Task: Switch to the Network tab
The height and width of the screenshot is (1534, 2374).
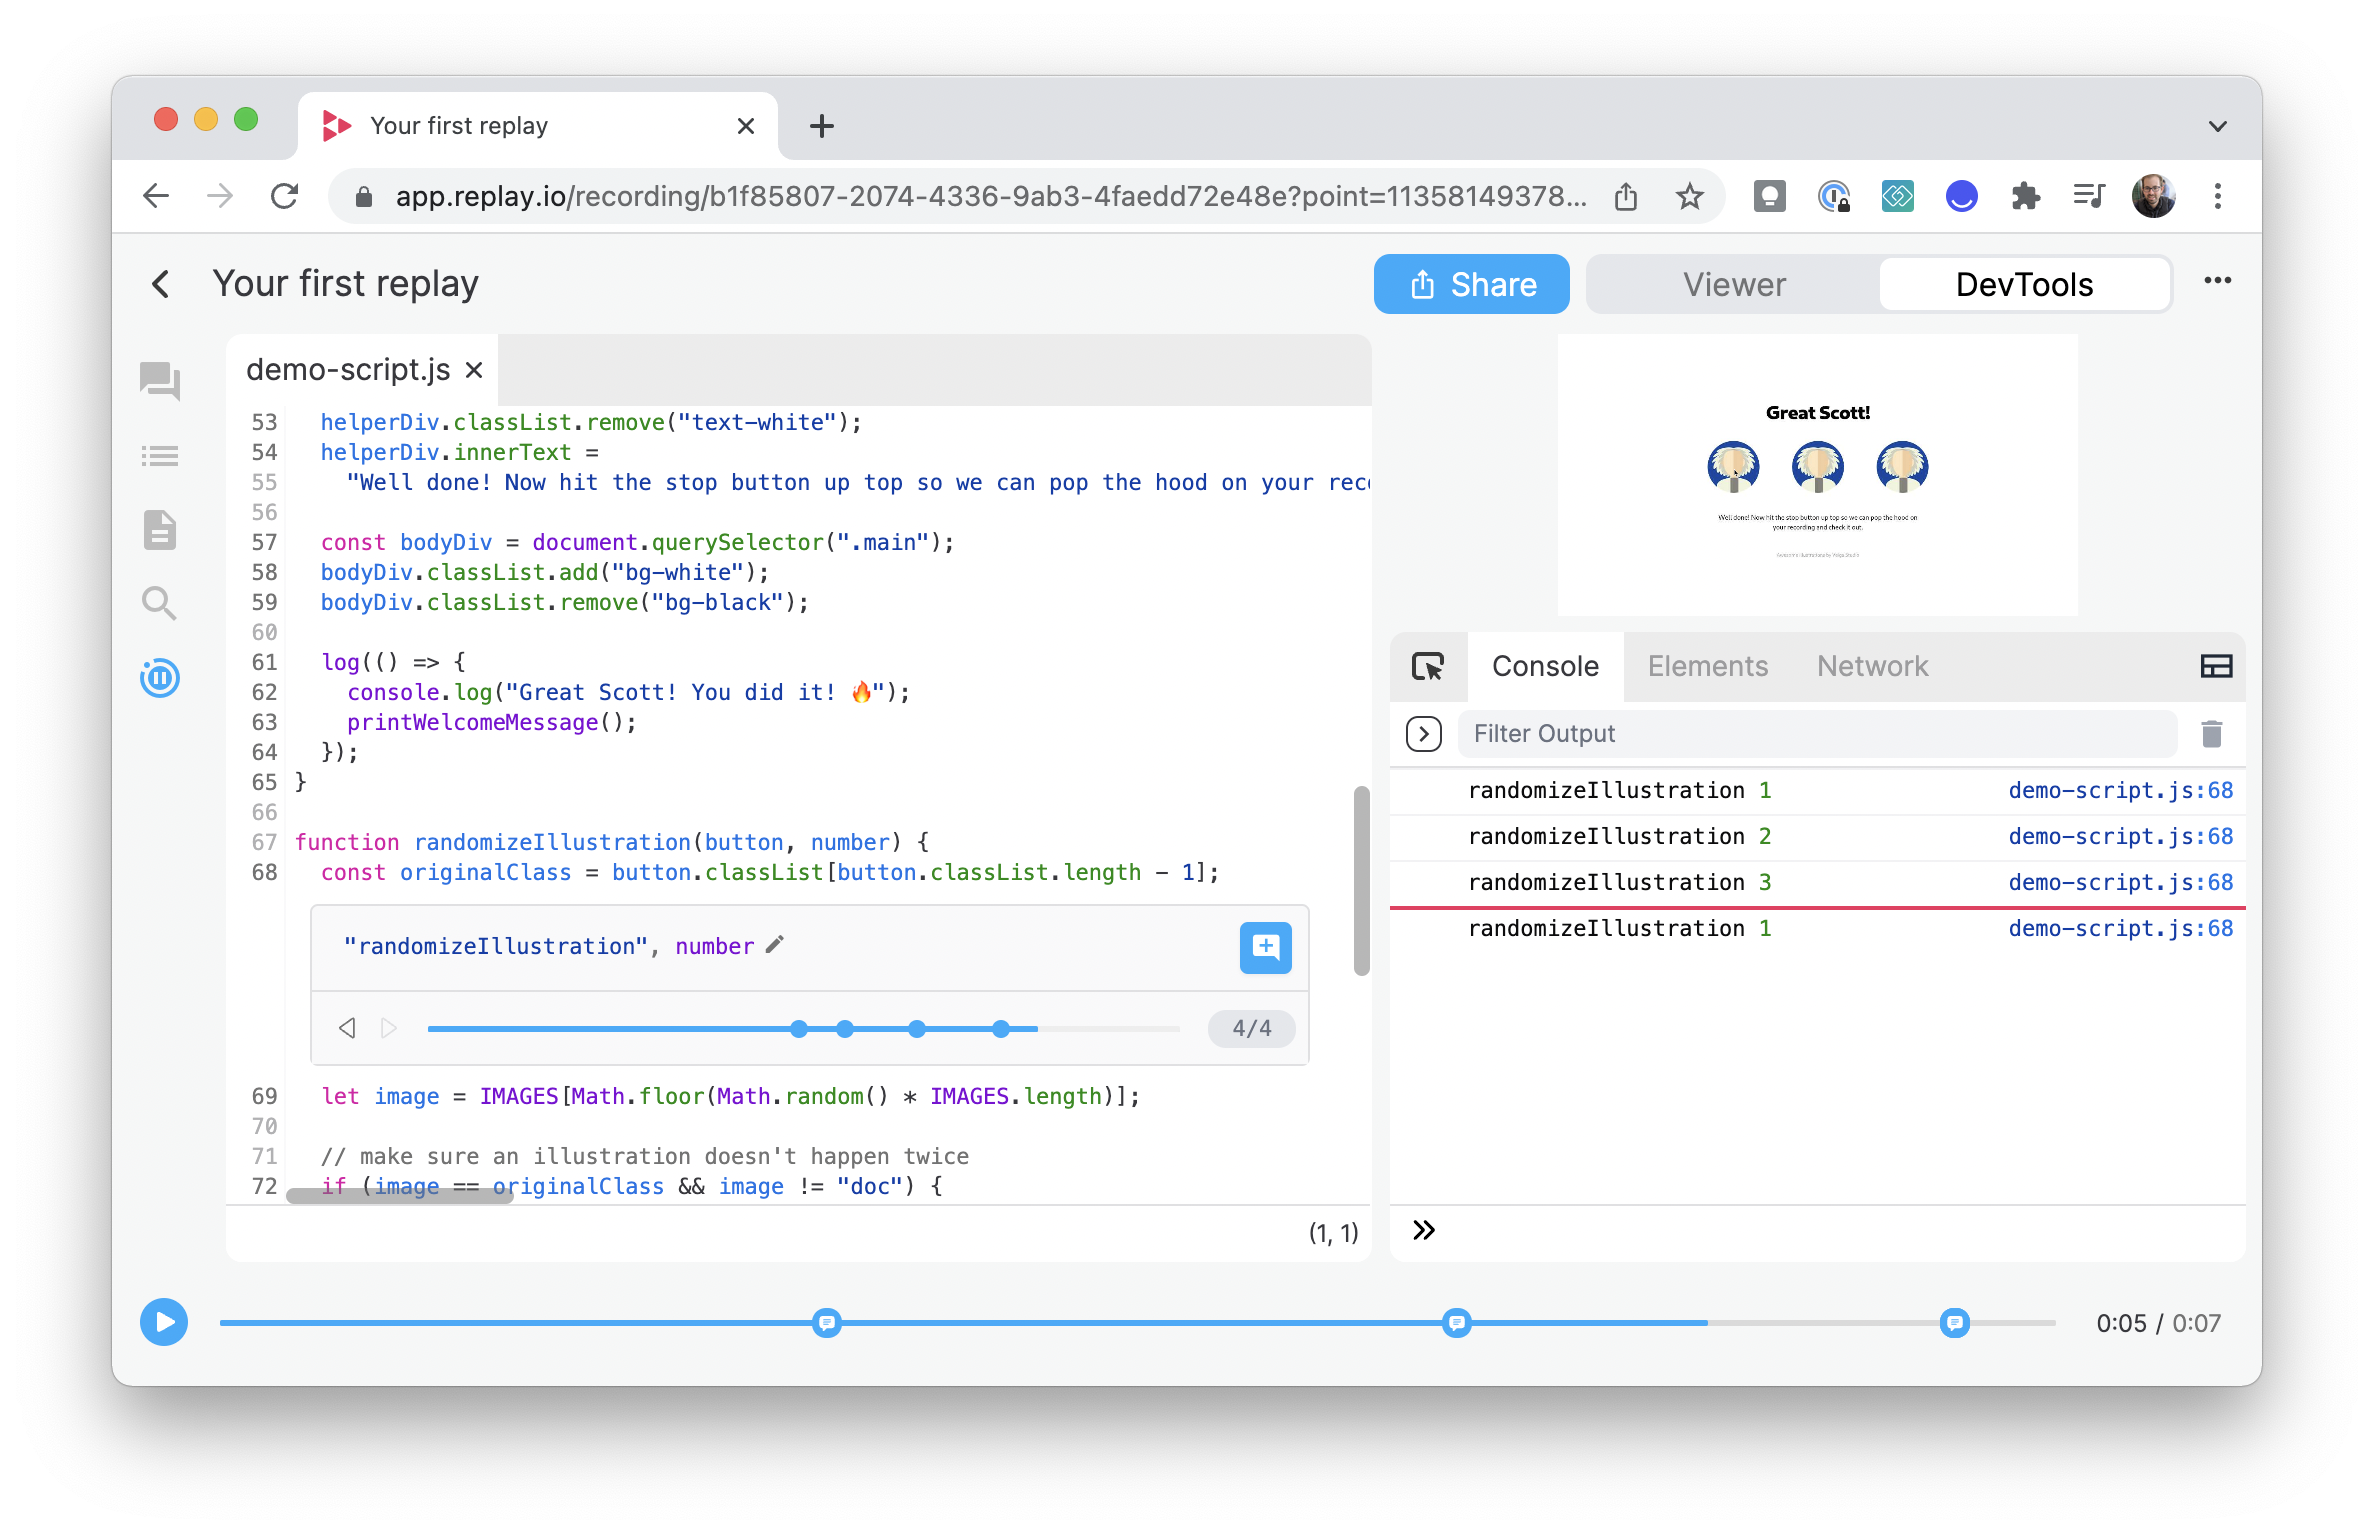Action: (x=1872, y=666)
